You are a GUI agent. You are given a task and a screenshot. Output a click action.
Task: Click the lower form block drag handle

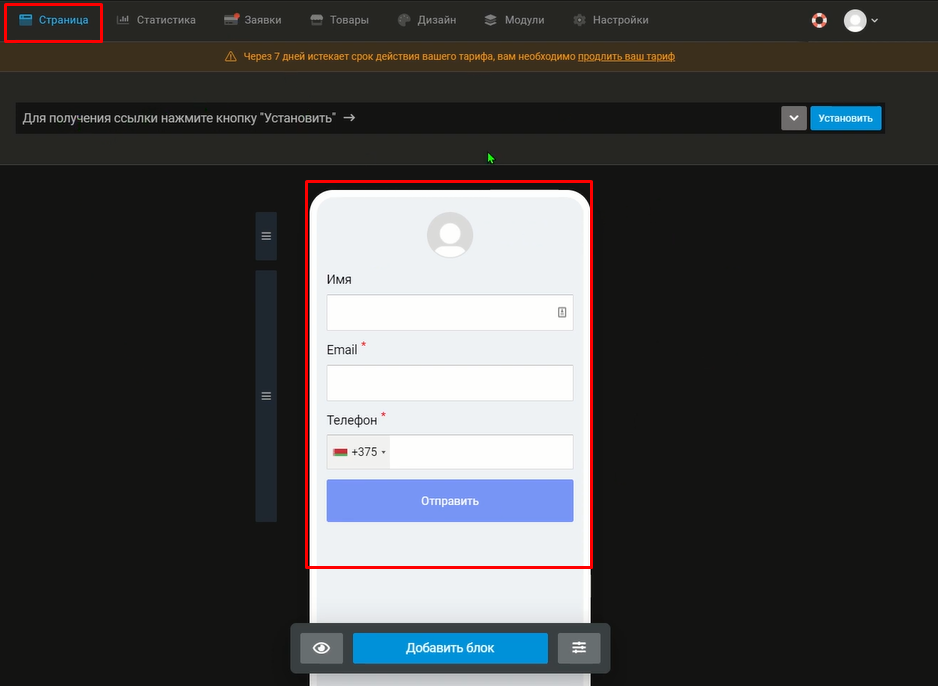[x=266, y=396]
